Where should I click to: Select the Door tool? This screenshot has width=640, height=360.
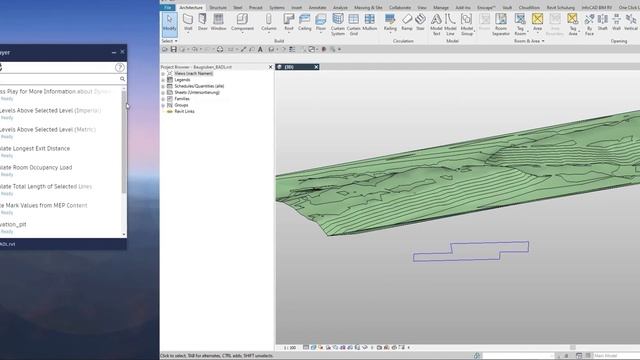coord(202,22)
